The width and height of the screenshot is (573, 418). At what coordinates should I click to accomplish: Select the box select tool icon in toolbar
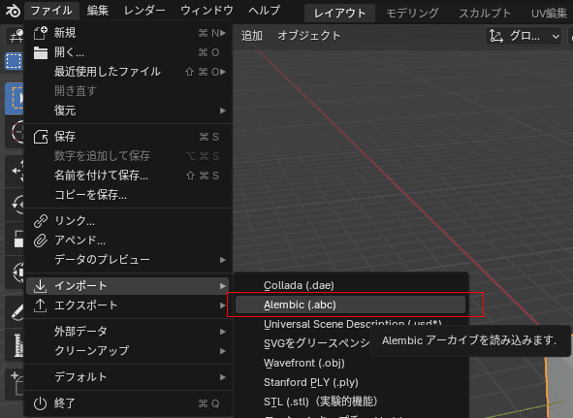tap(15, 99)
